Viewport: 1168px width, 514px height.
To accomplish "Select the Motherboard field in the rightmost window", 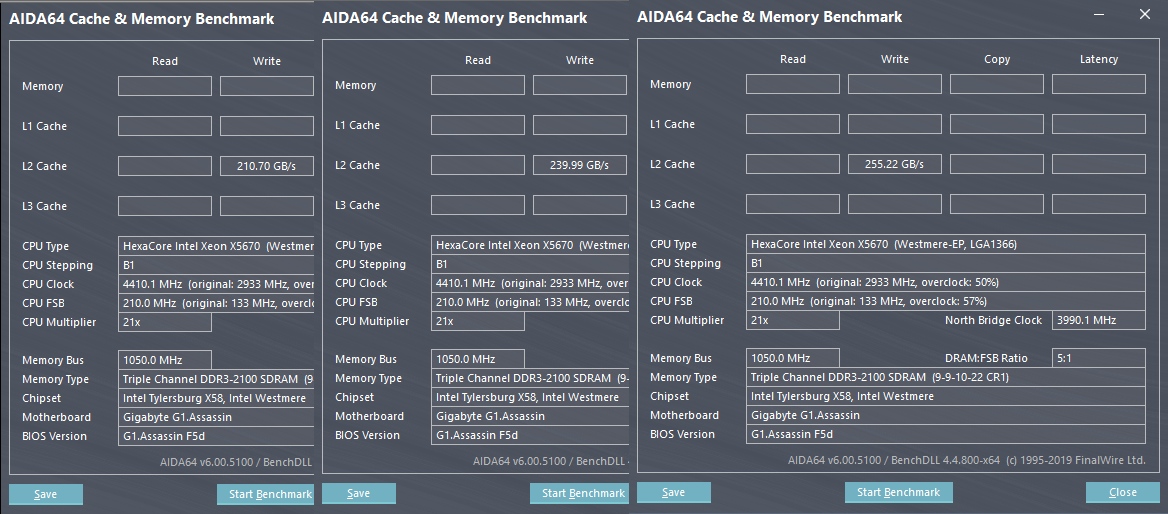I will (x=946, y=415).
